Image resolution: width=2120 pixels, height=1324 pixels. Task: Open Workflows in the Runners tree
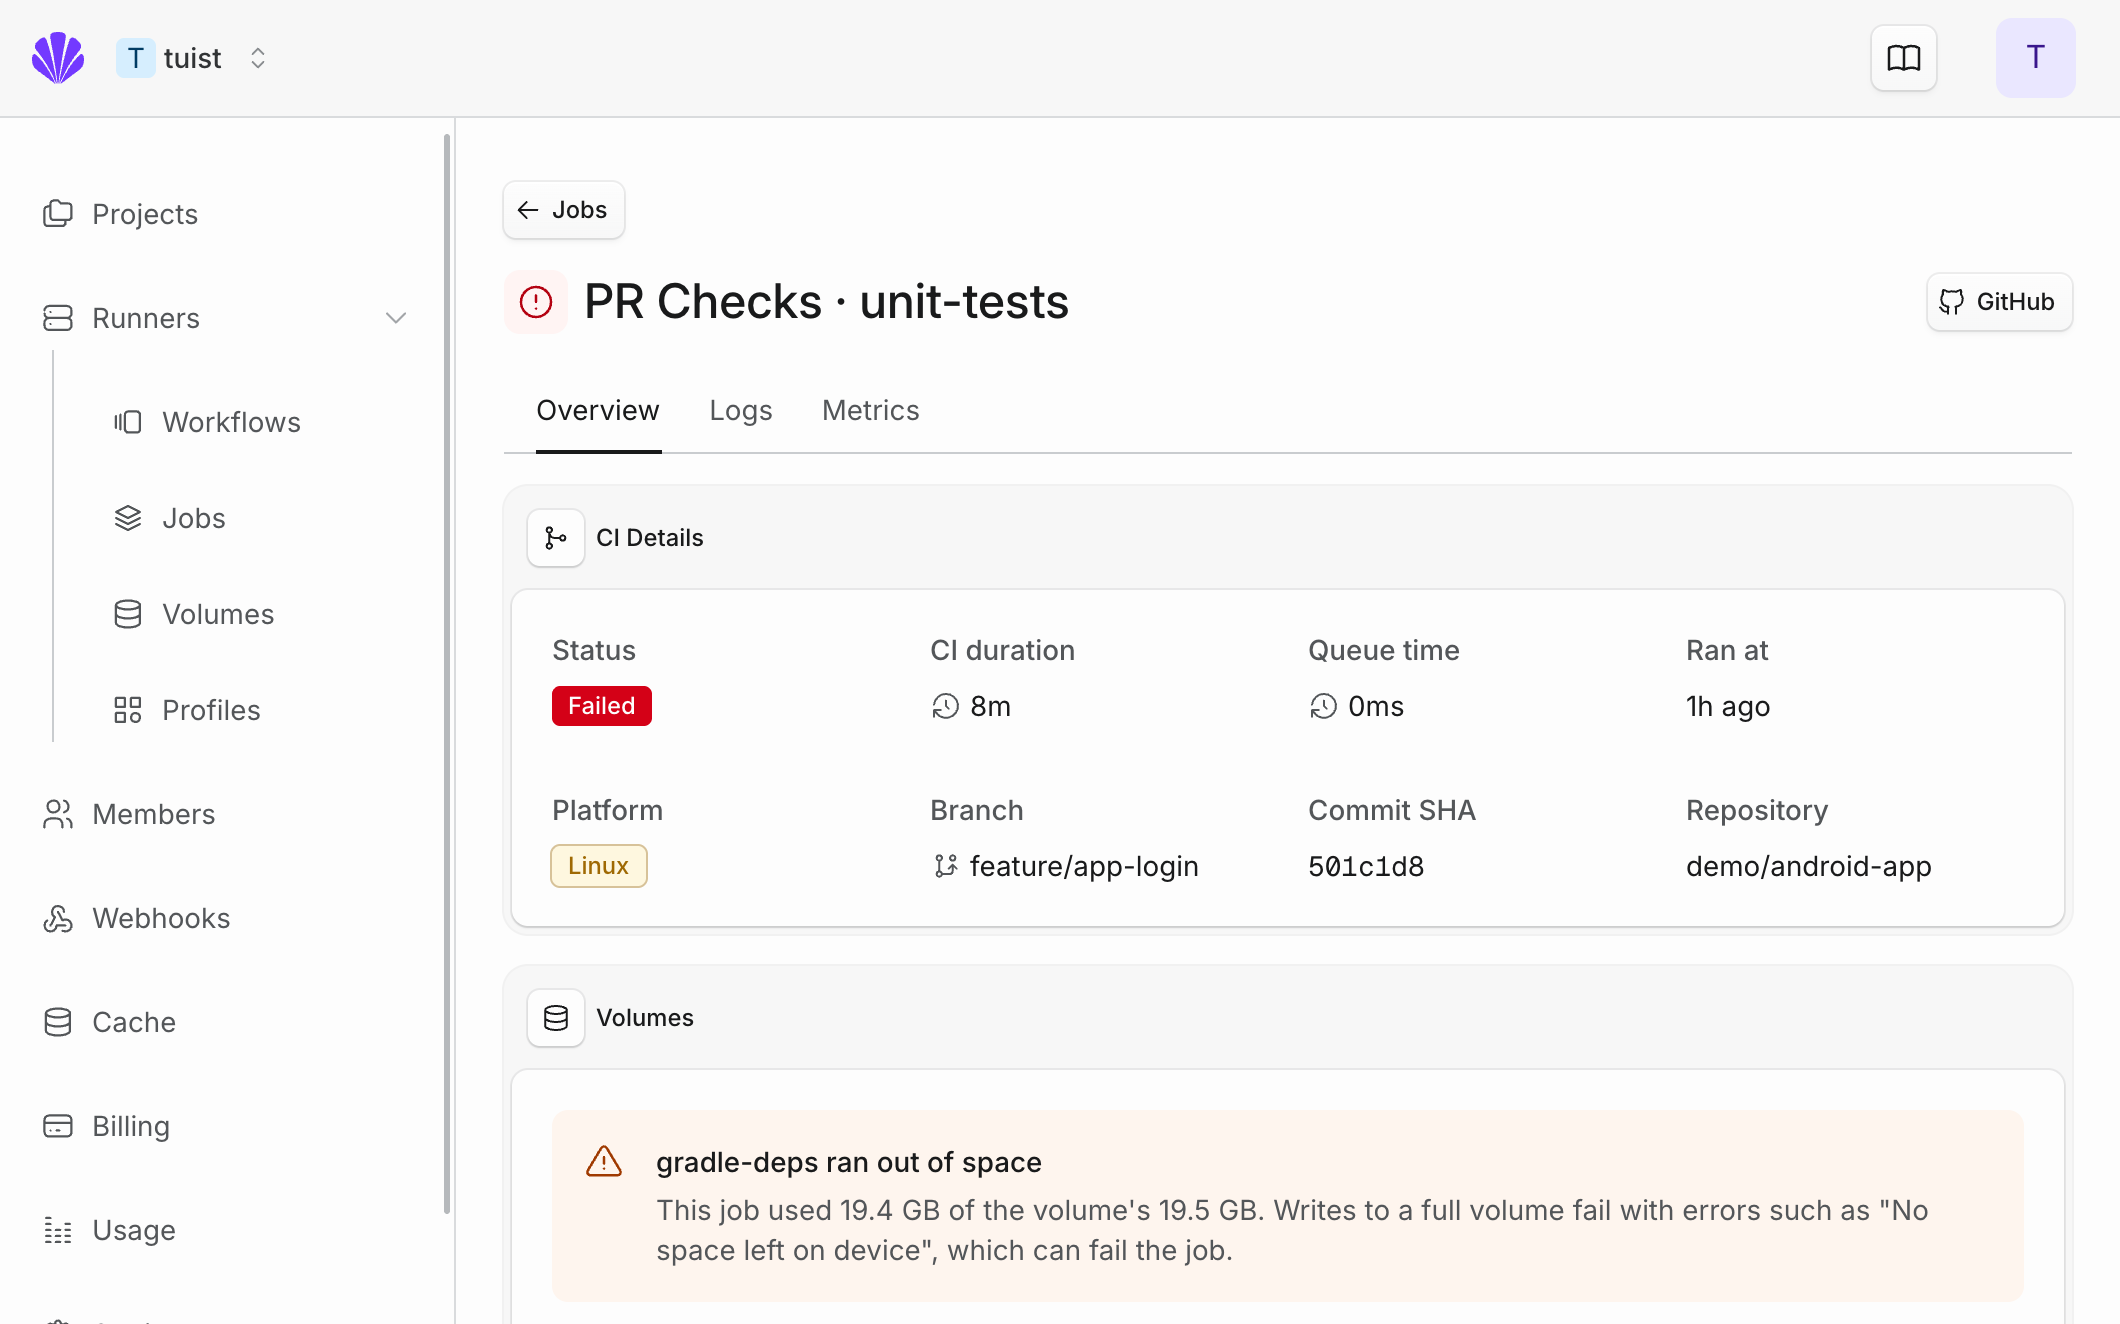click(231, 422)
